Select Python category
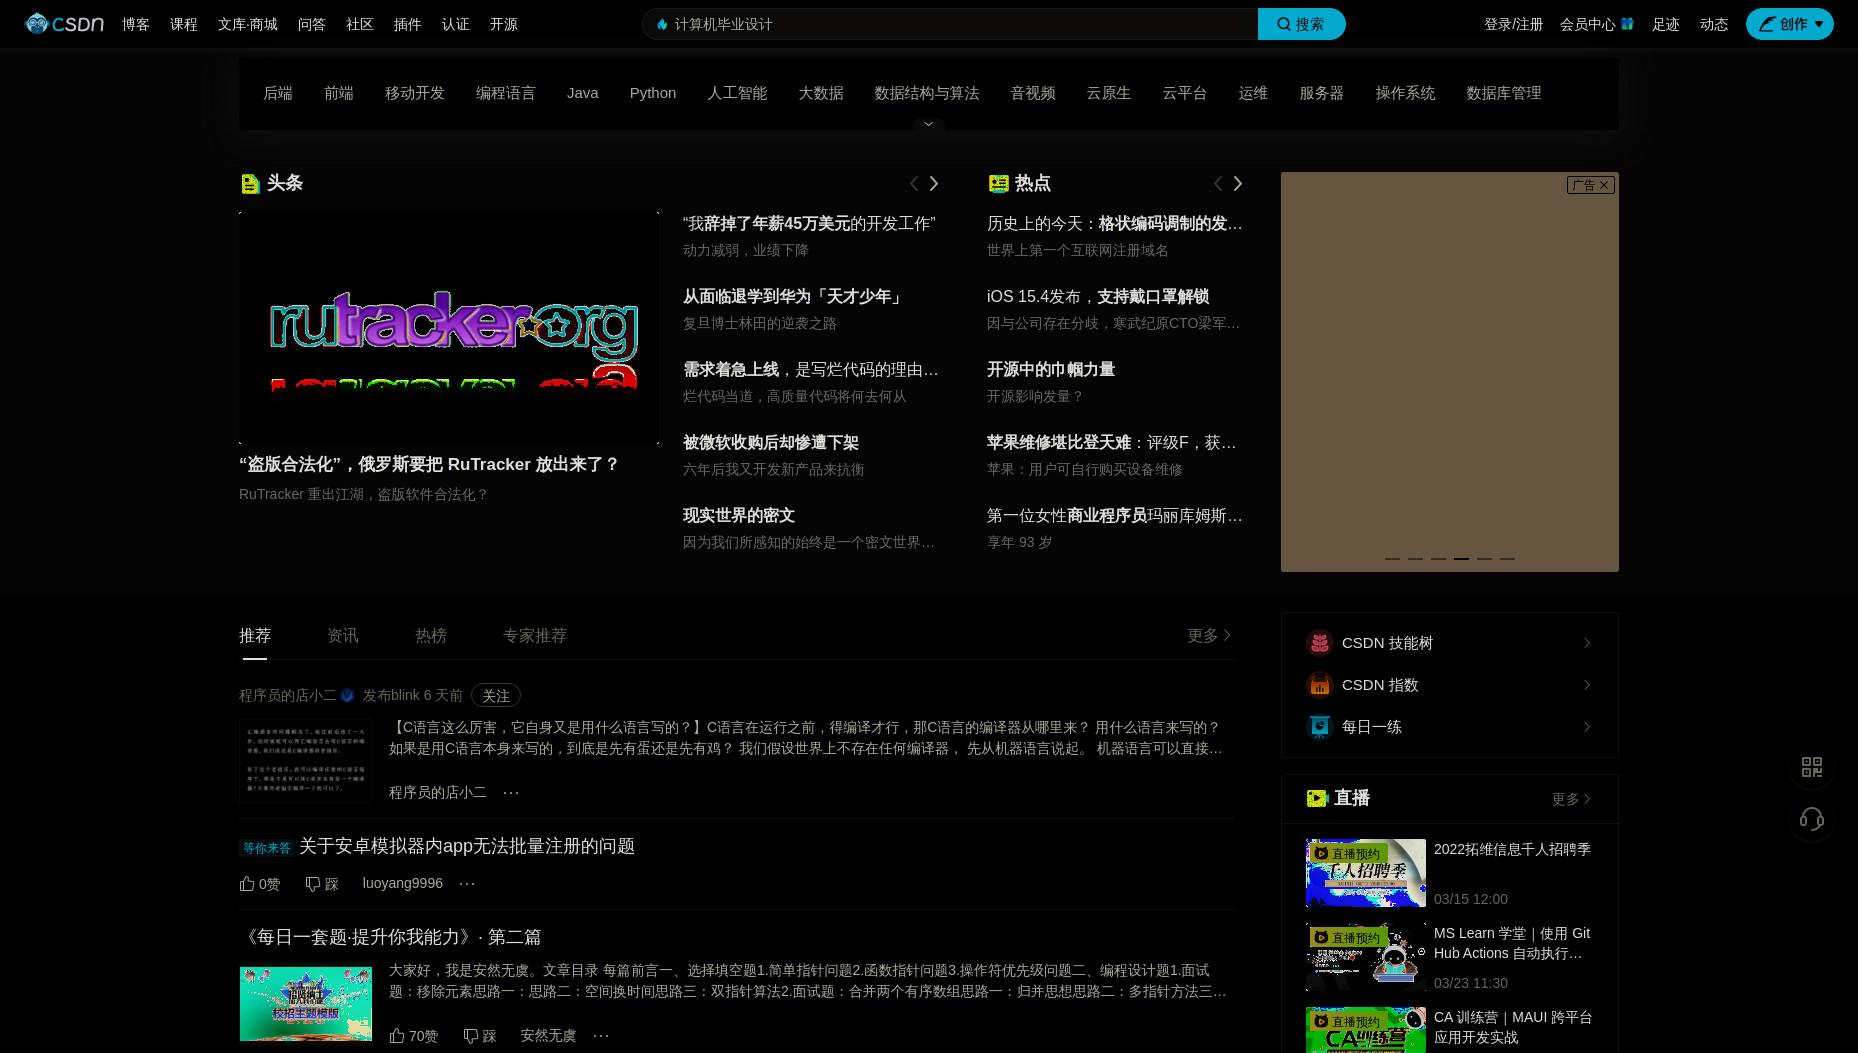 653,93
